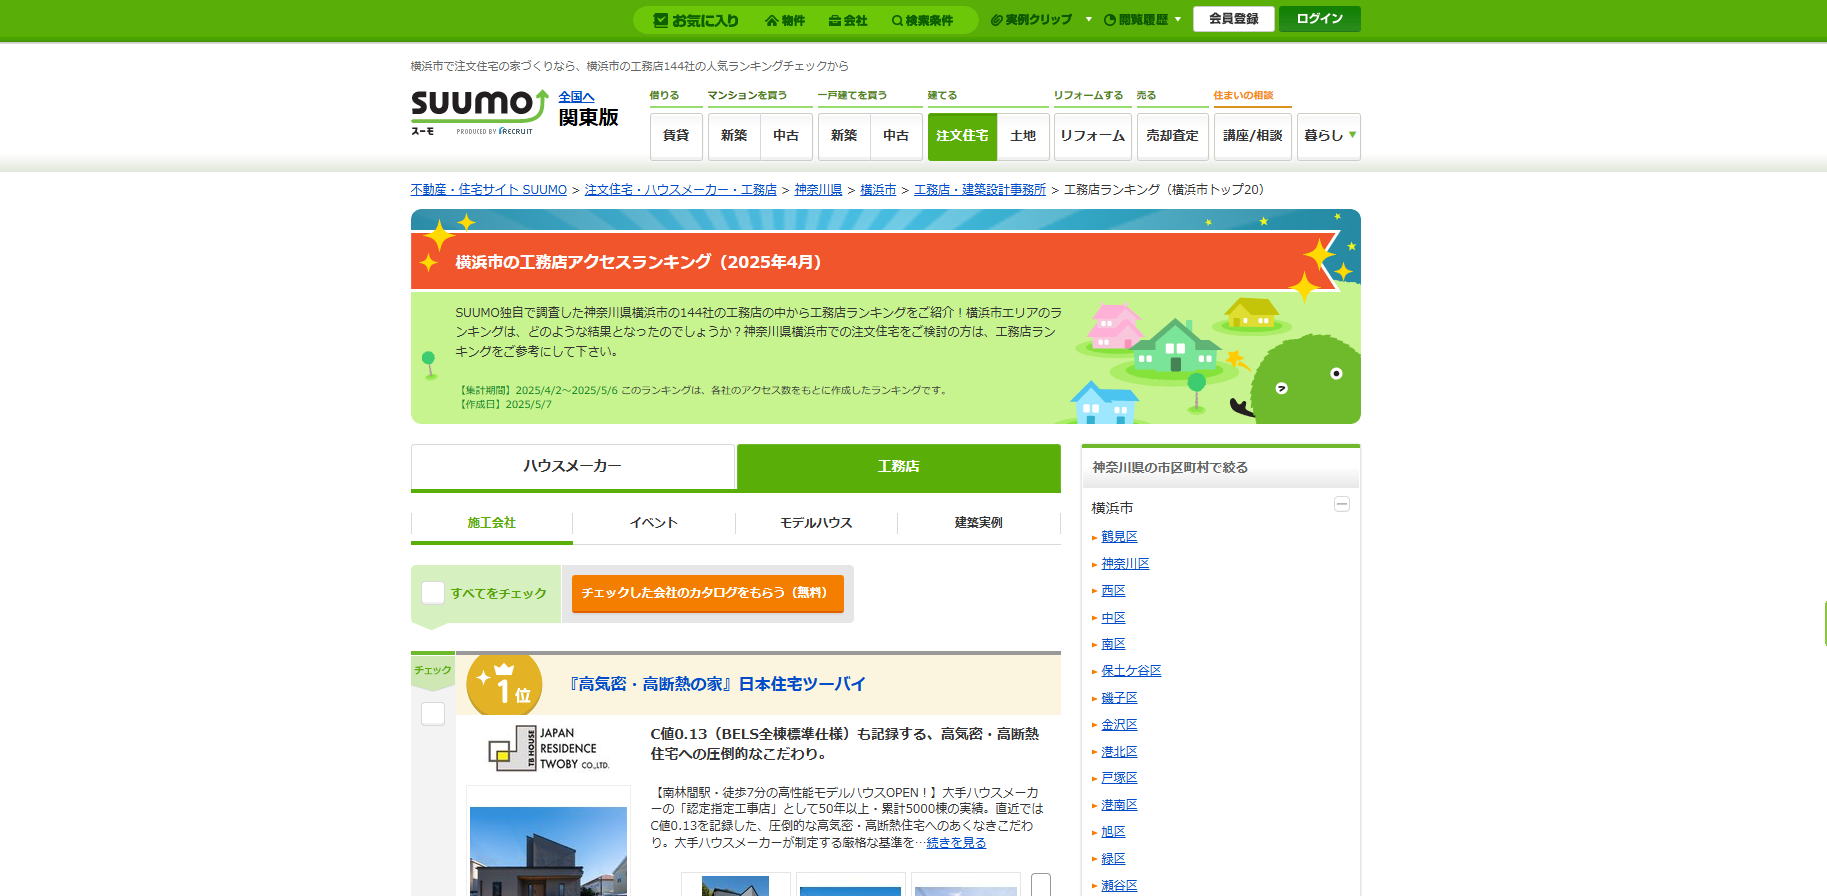
Task: Open the お気に入り favorites item
Action: point(696,20)
